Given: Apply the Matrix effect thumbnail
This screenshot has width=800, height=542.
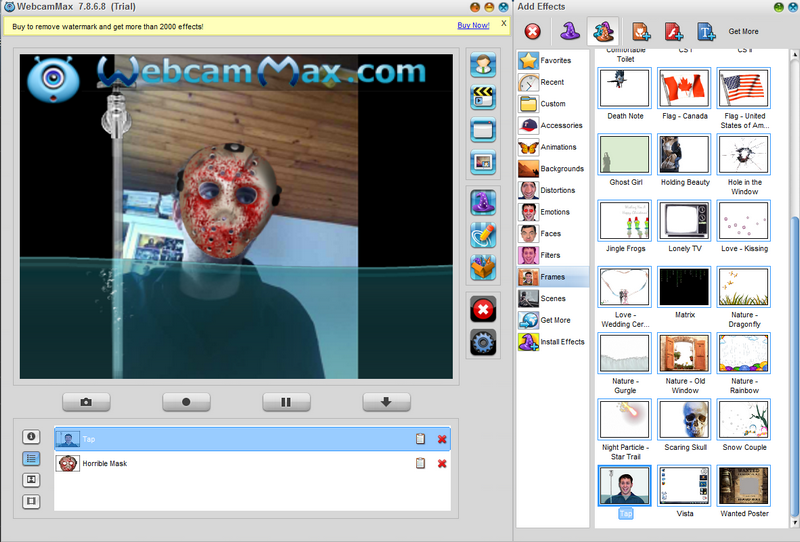Looking at the screenshot, I should [x=684, y=287].
